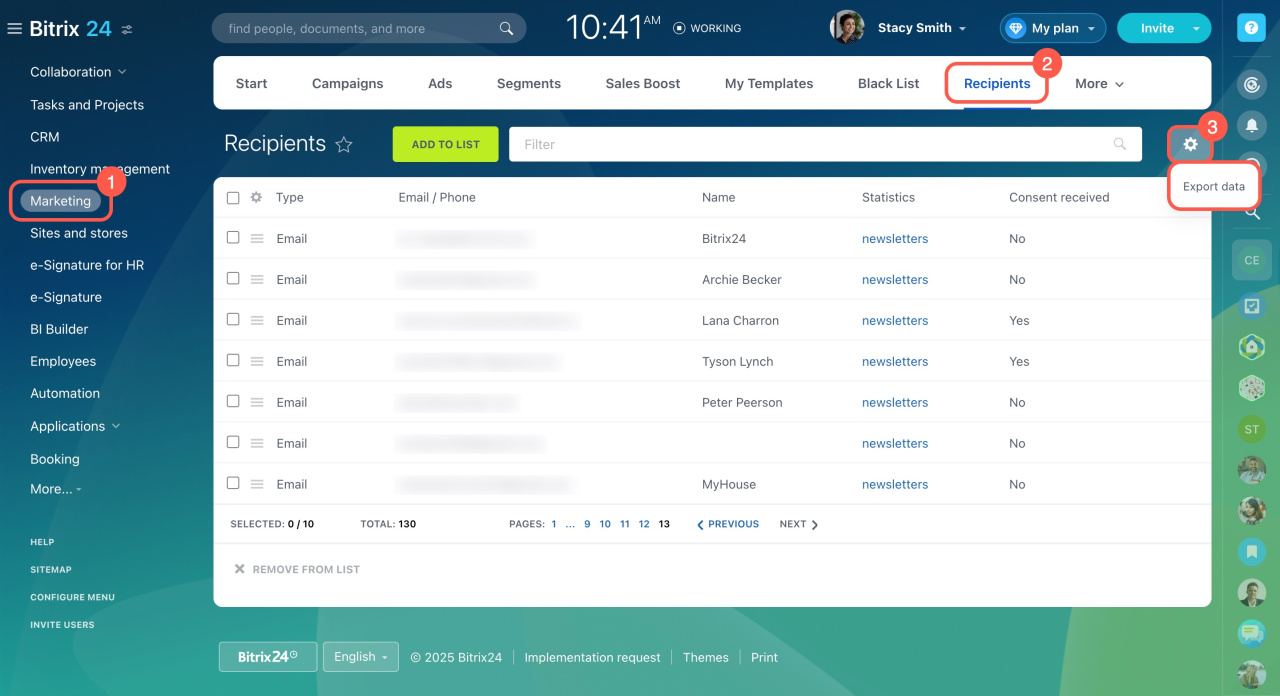Screen dimensions: 1280x696
Task: Expand the Collaboration section chevron
Action: click(x=122, y=72)
